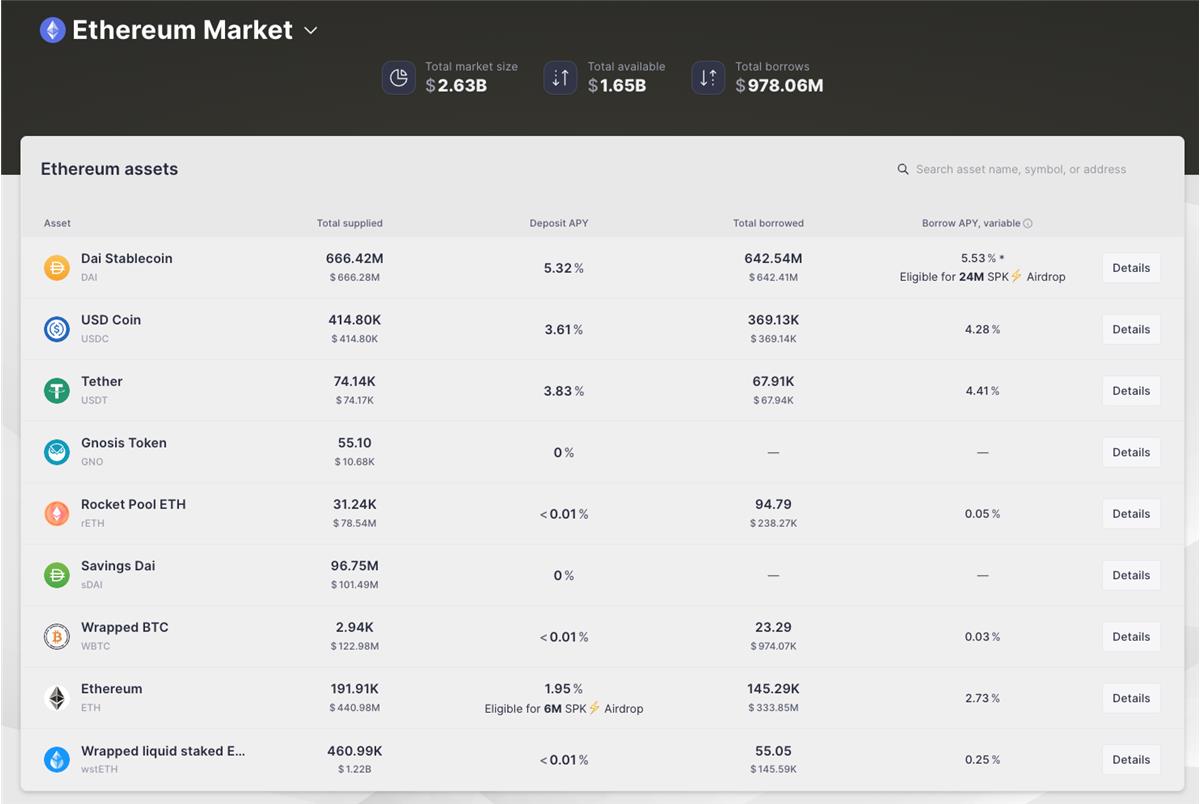
Task: Click the Savings Dai token icon
Action: [x=57, y=575]
